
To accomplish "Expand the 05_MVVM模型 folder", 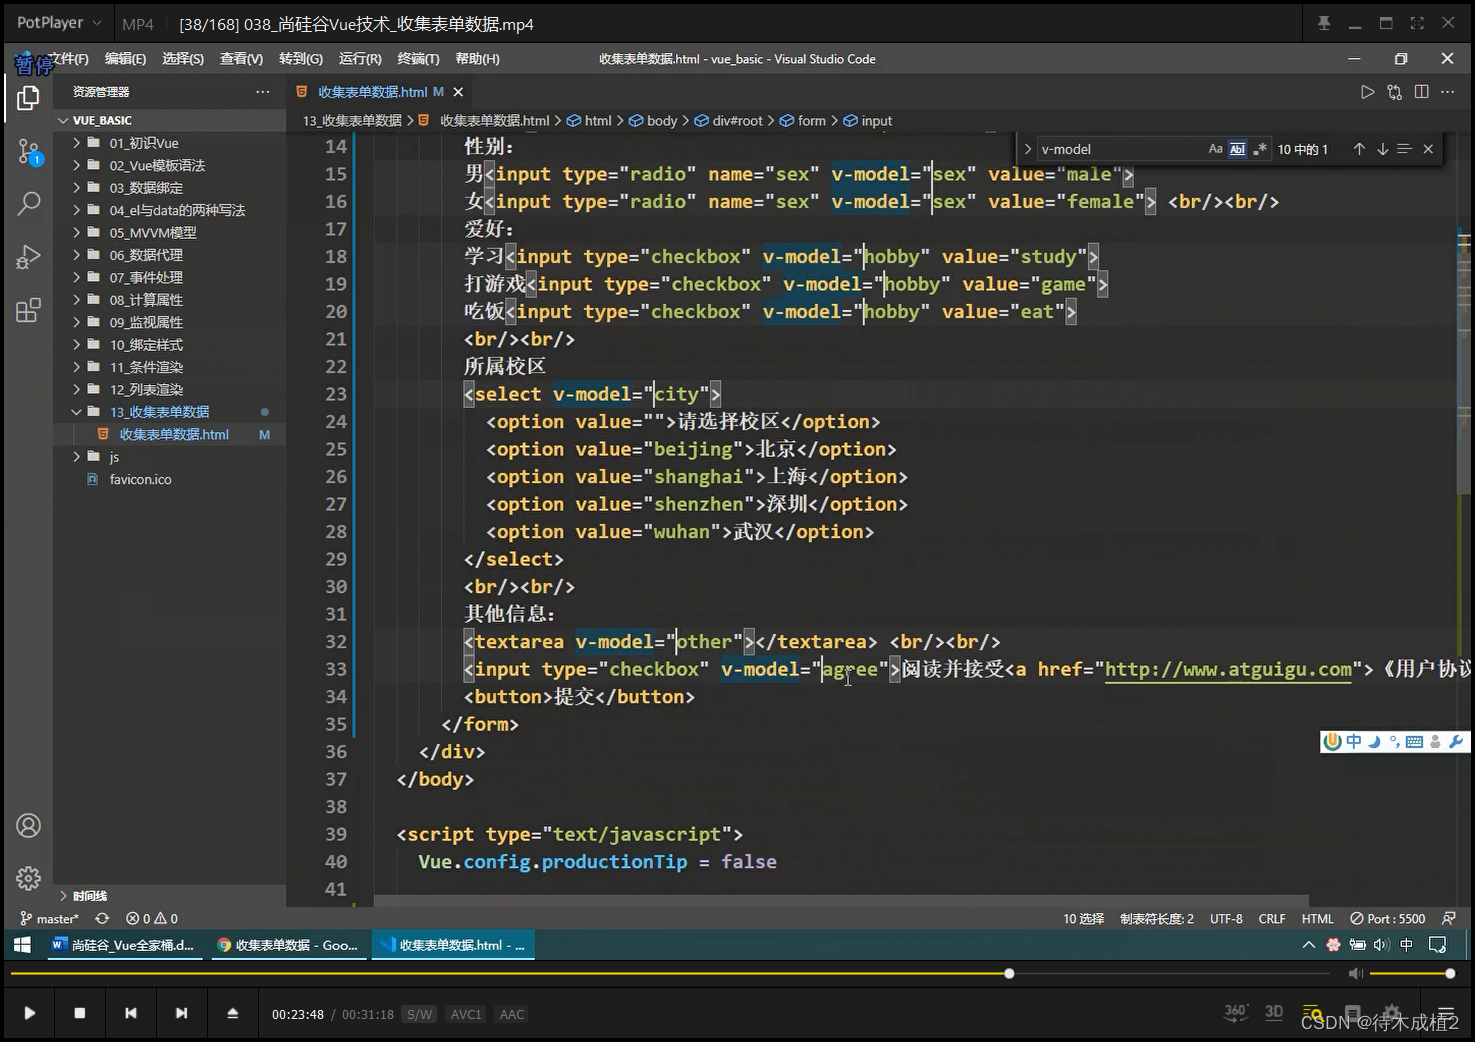I will (76, 233).
